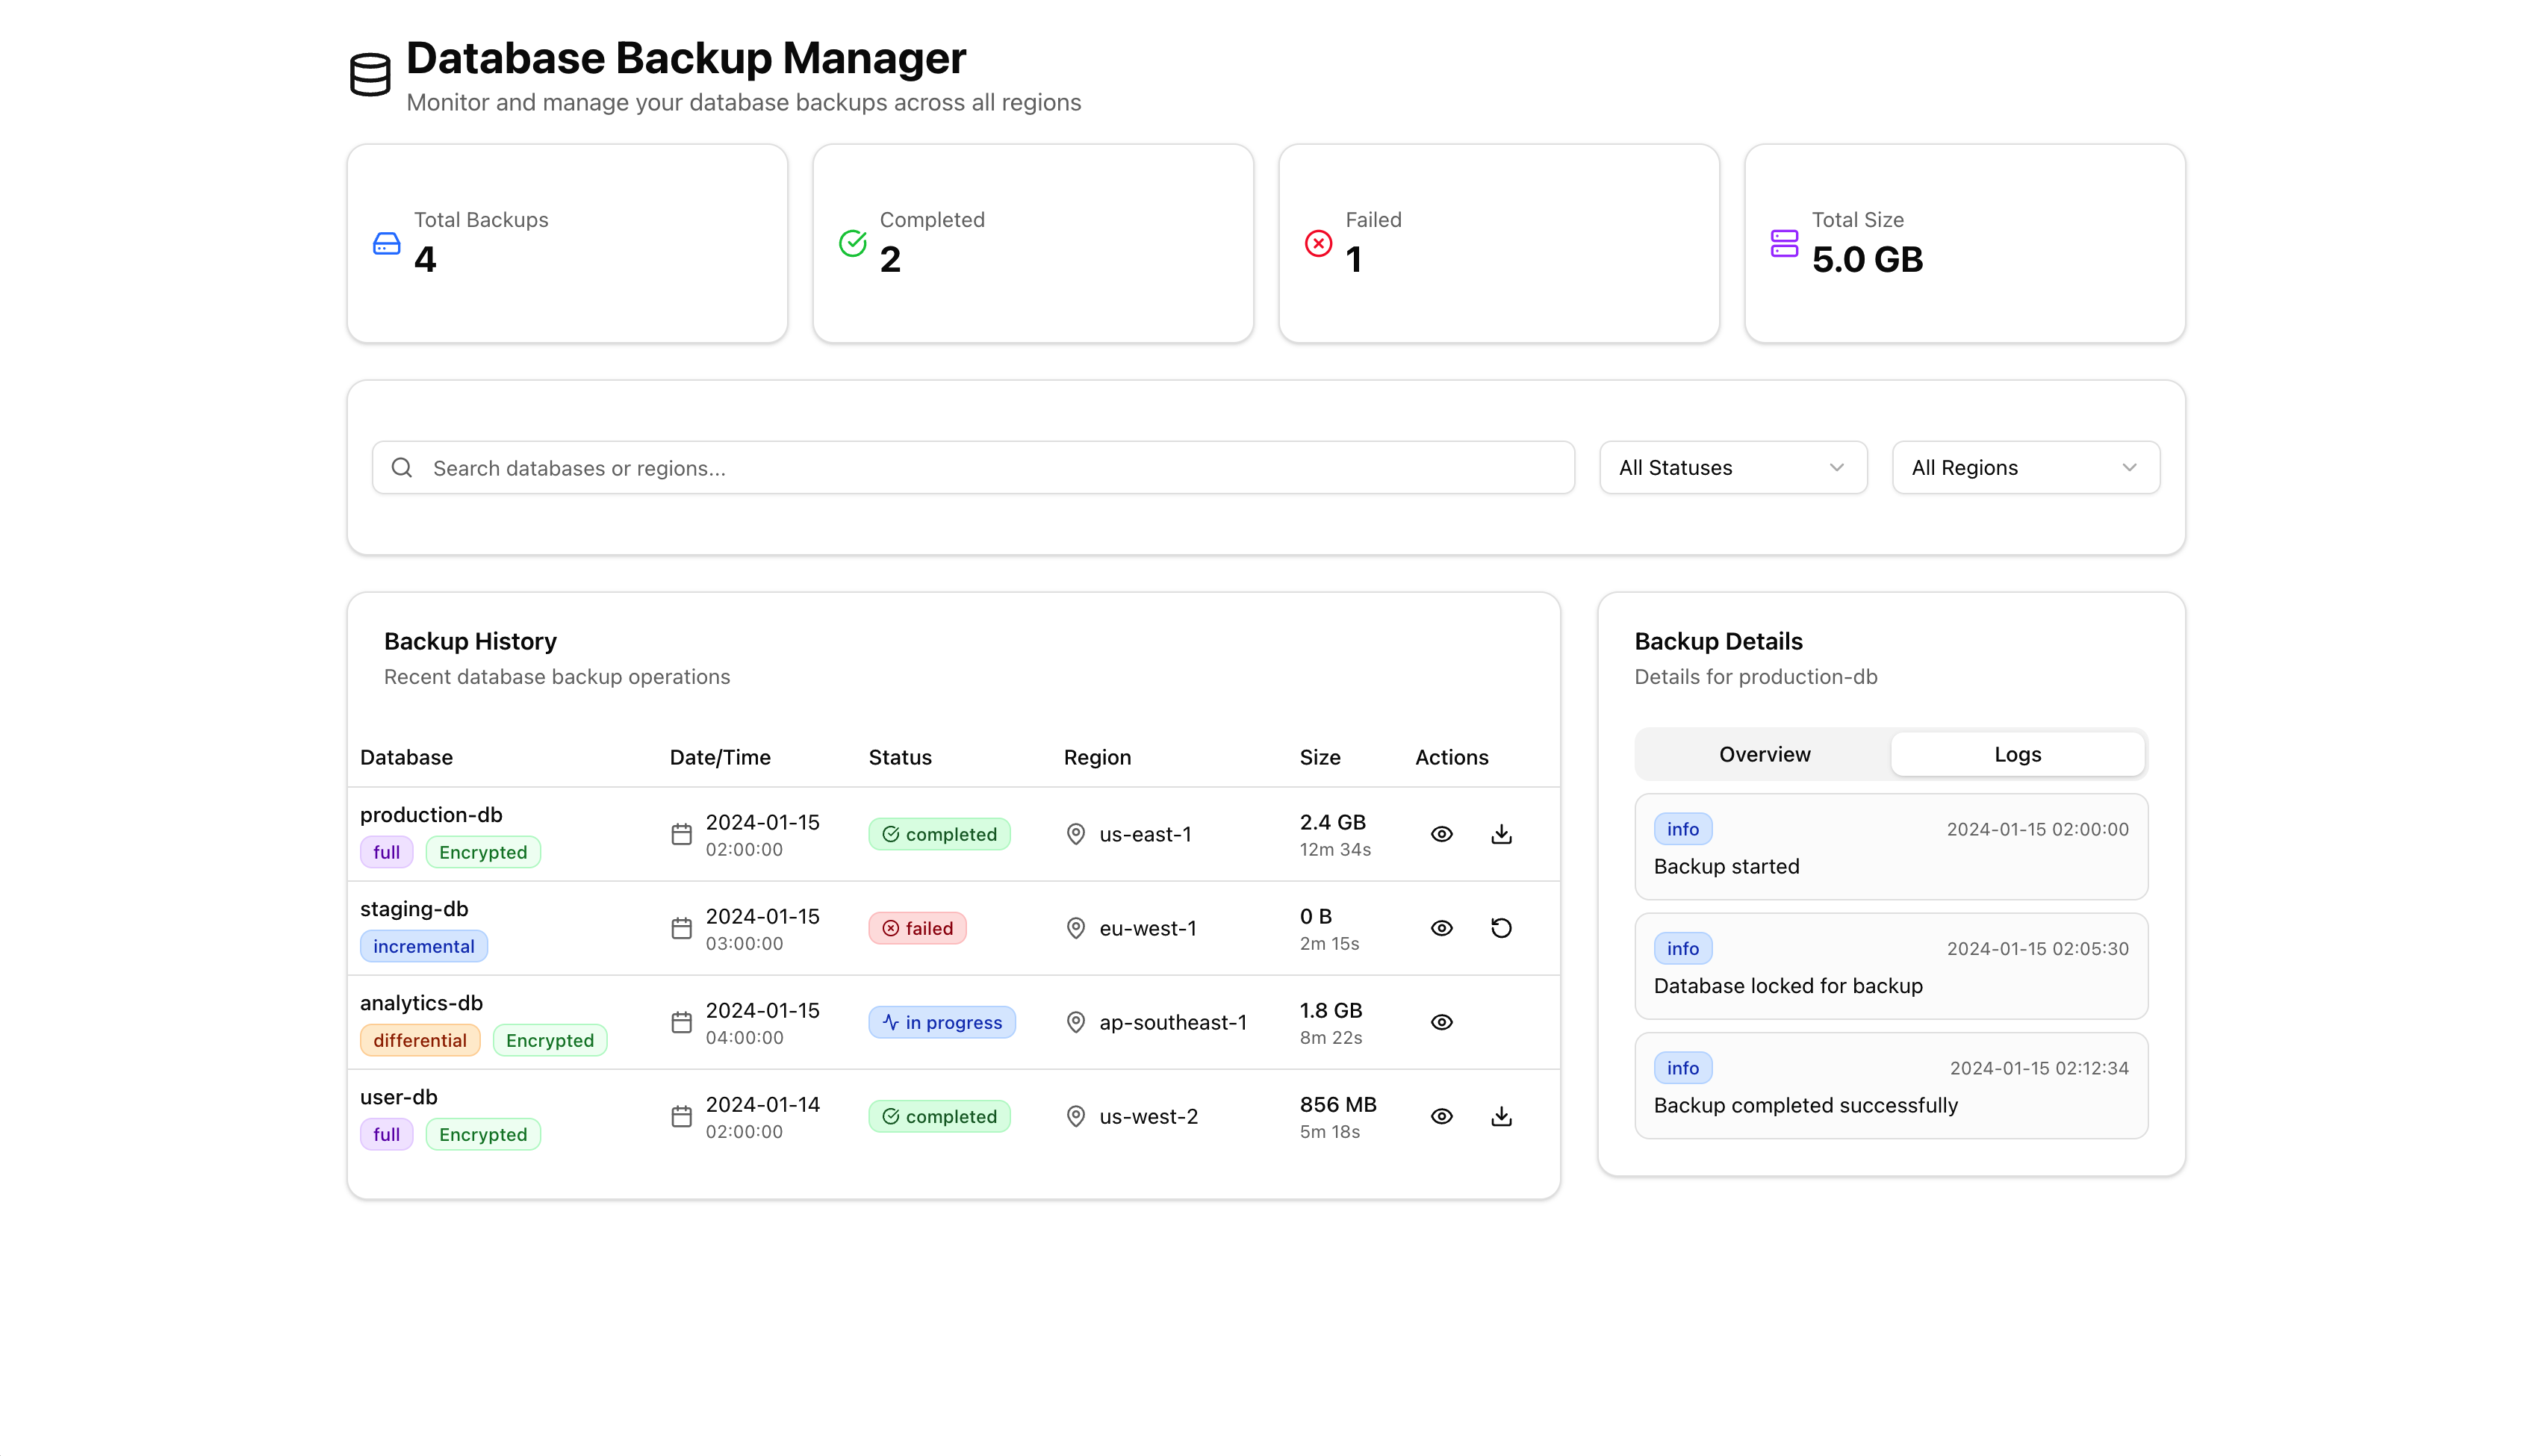Download the user-db backup
The image size is (2530, 1456).
pos(1501,1116)
